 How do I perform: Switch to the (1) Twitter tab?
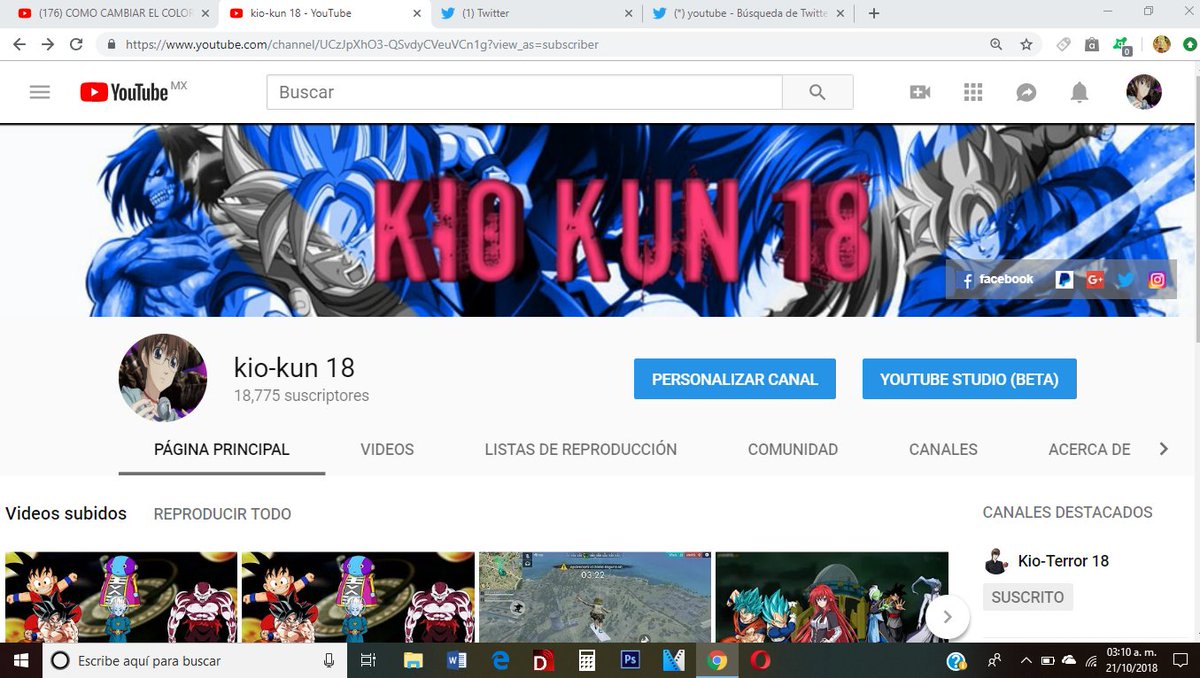click(534, 13)
